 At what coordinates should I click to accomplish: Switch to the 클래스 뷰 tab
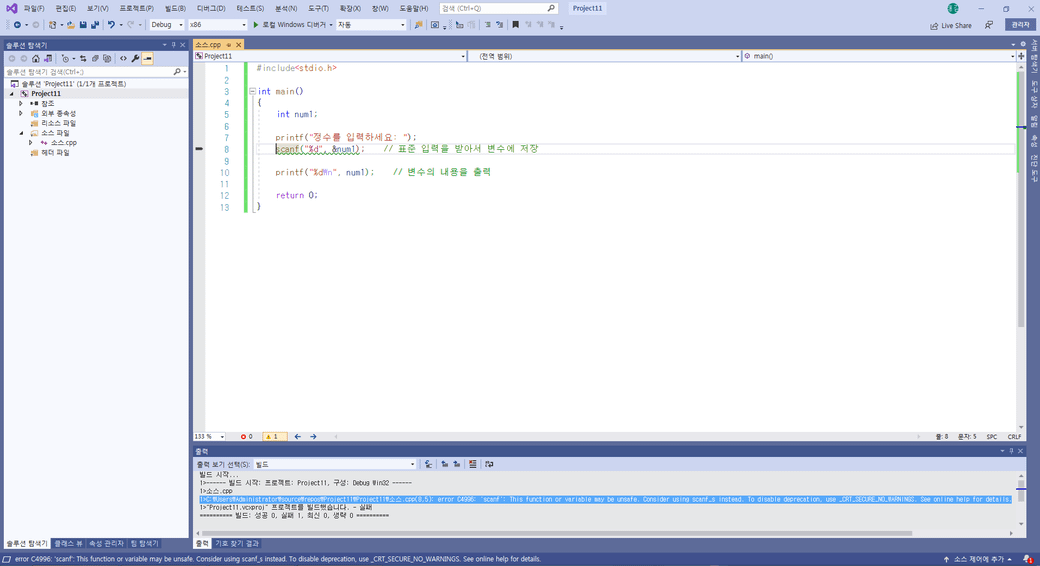[x=69, y=543]
